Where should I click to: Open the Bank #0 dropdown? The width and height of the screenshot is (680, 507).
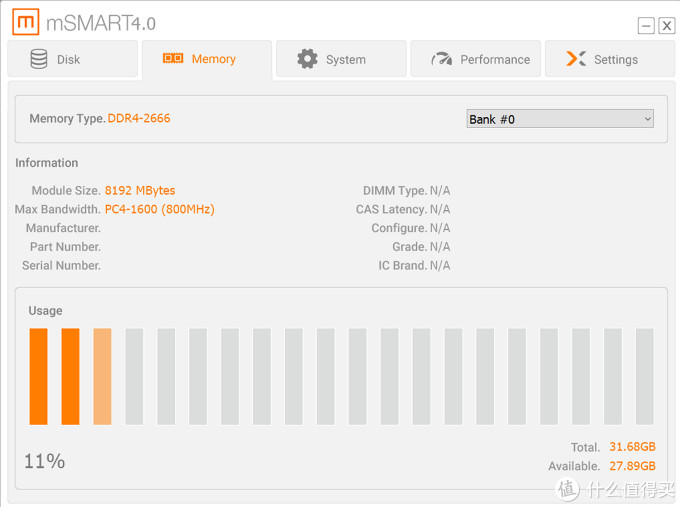[560, 119]
